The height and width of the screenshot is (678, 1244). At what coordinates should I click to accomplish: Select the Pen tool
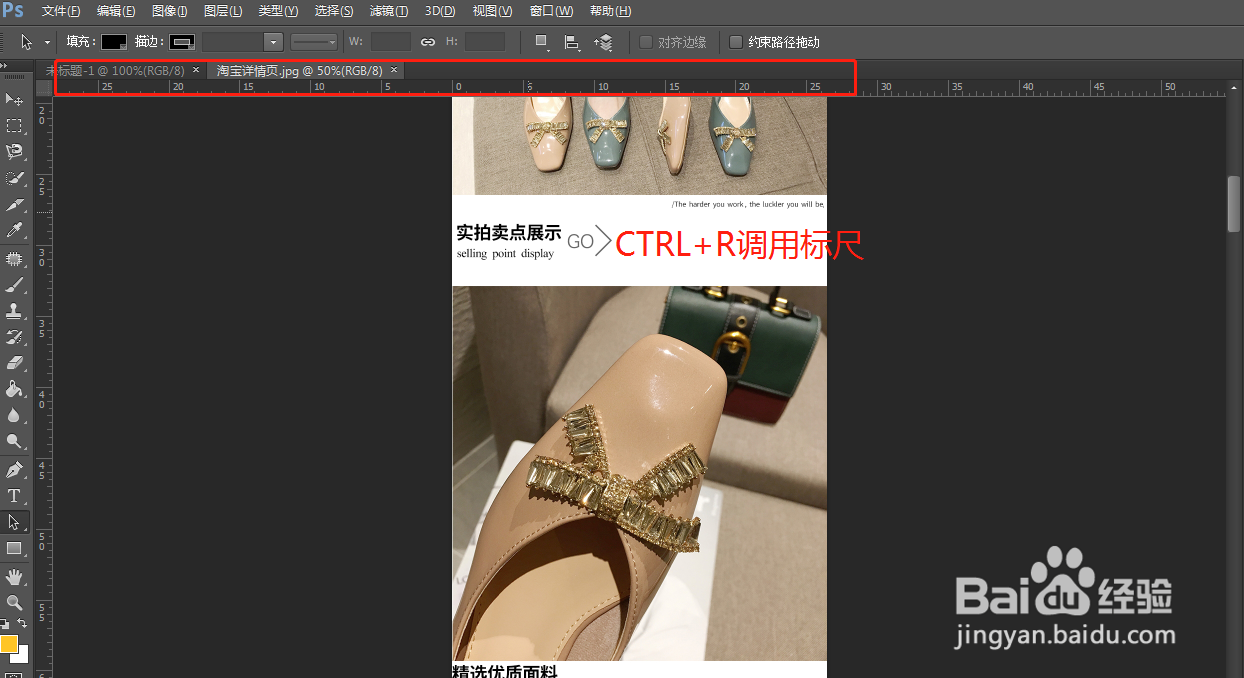[x=14, y=469]
